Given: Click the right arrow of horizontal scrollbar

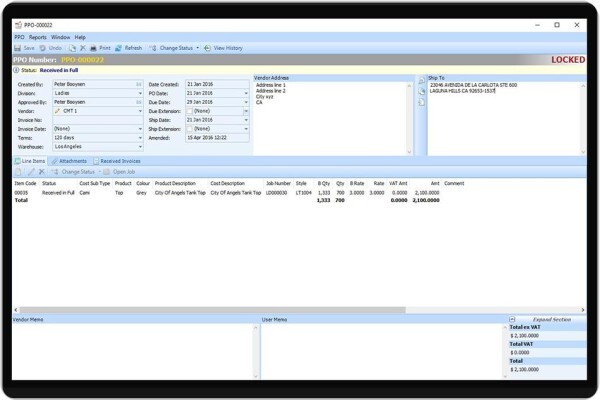Looking at the screenshot, I should click(x=583, y=310).
